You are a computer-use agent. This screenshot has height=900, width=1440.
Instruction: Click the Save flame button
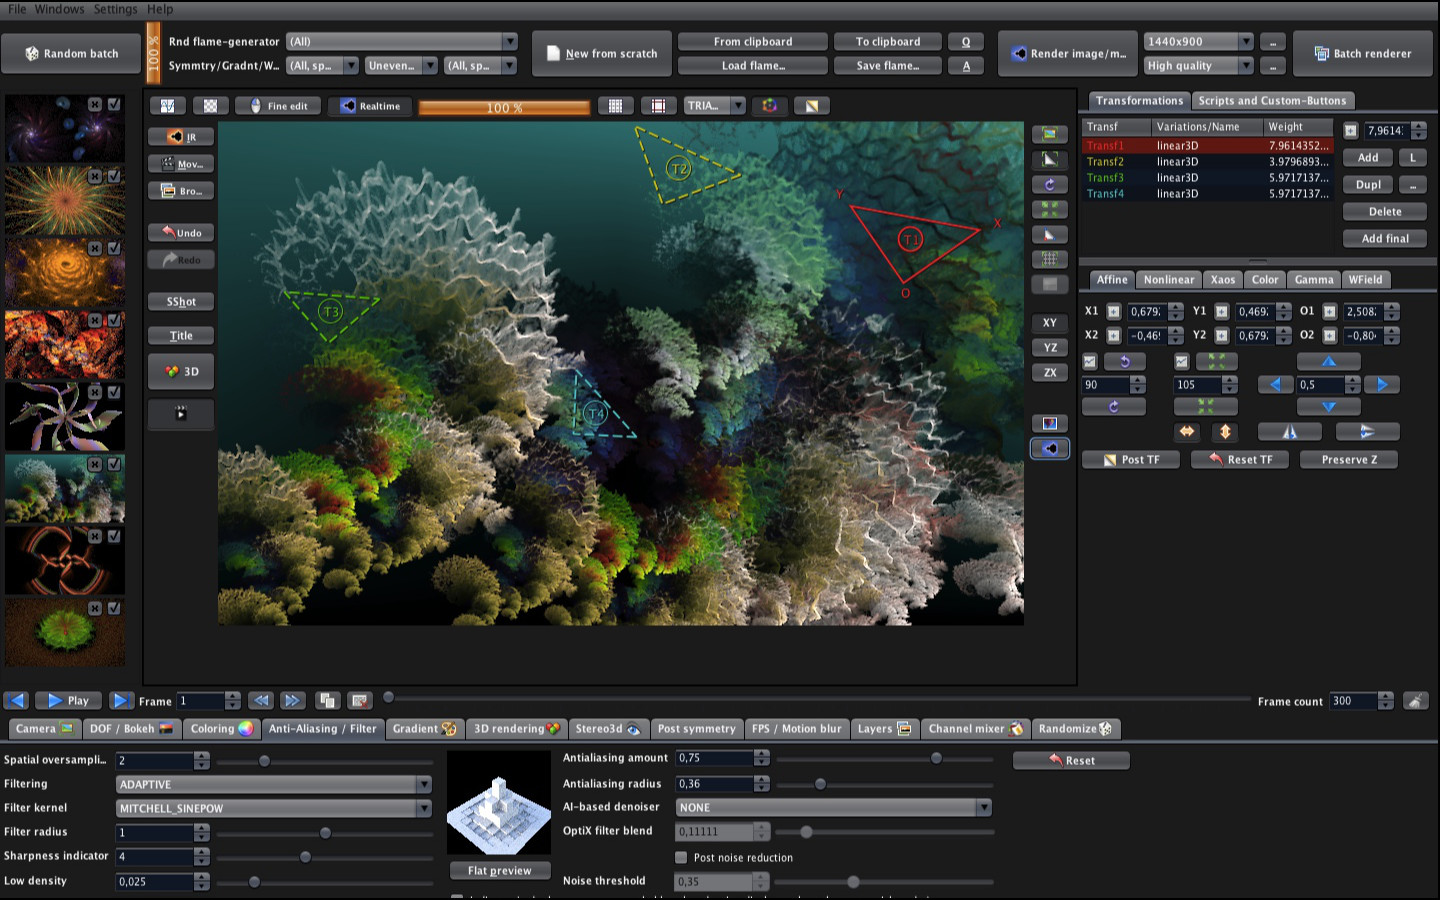point(887,66)
